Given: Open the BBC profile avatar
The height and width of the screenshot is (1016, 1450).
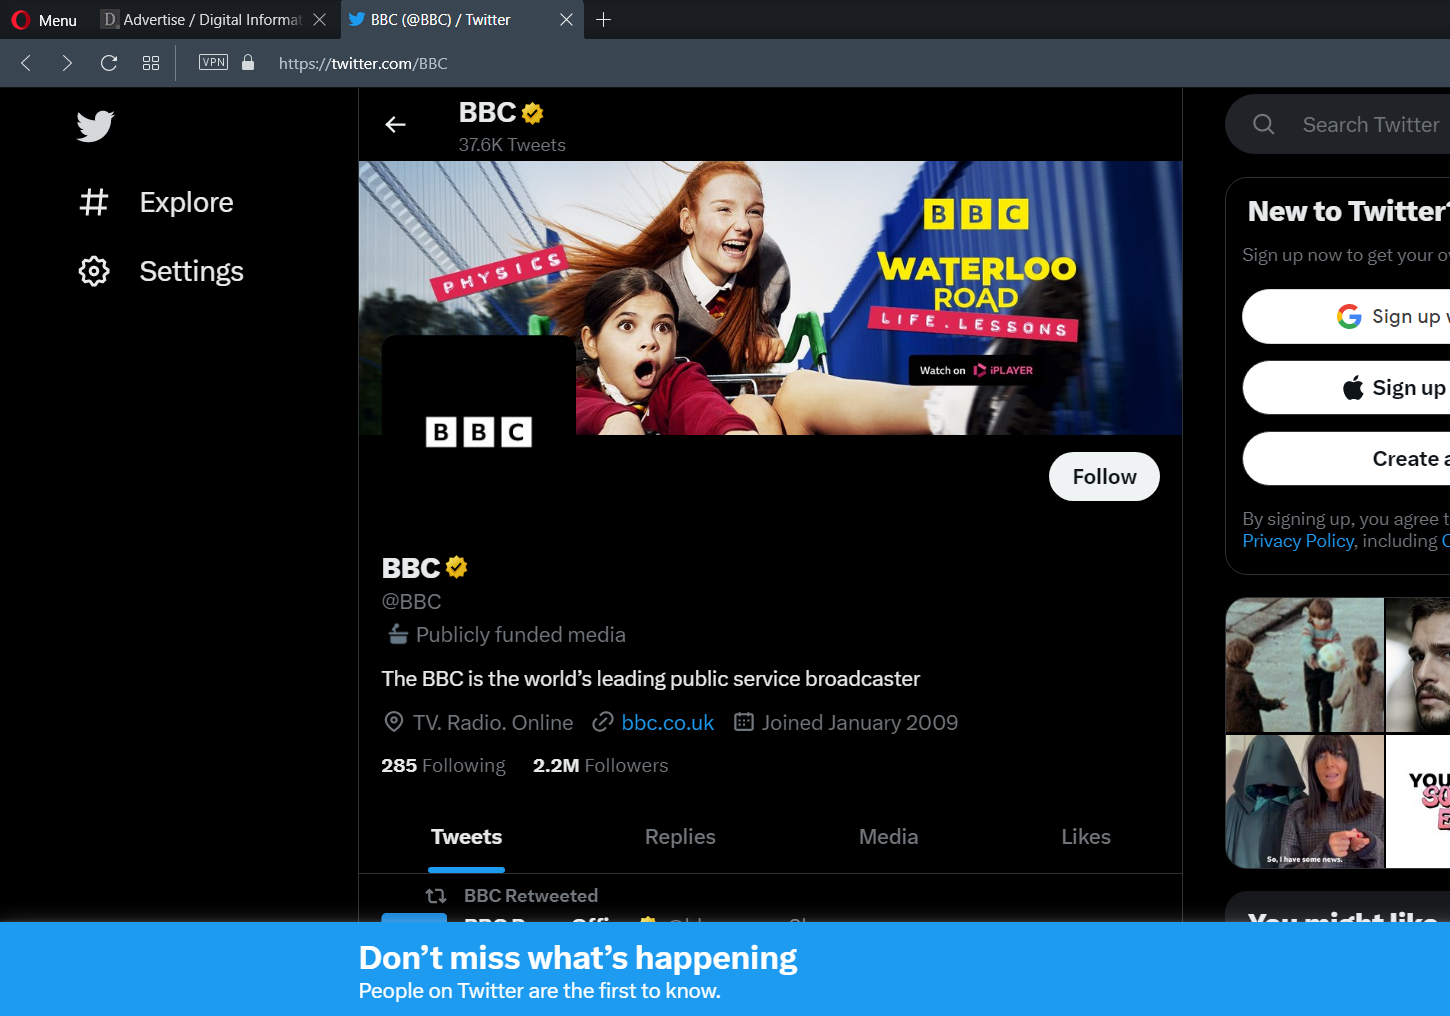Looking at the screenshot, I should (x=478, y=431).
